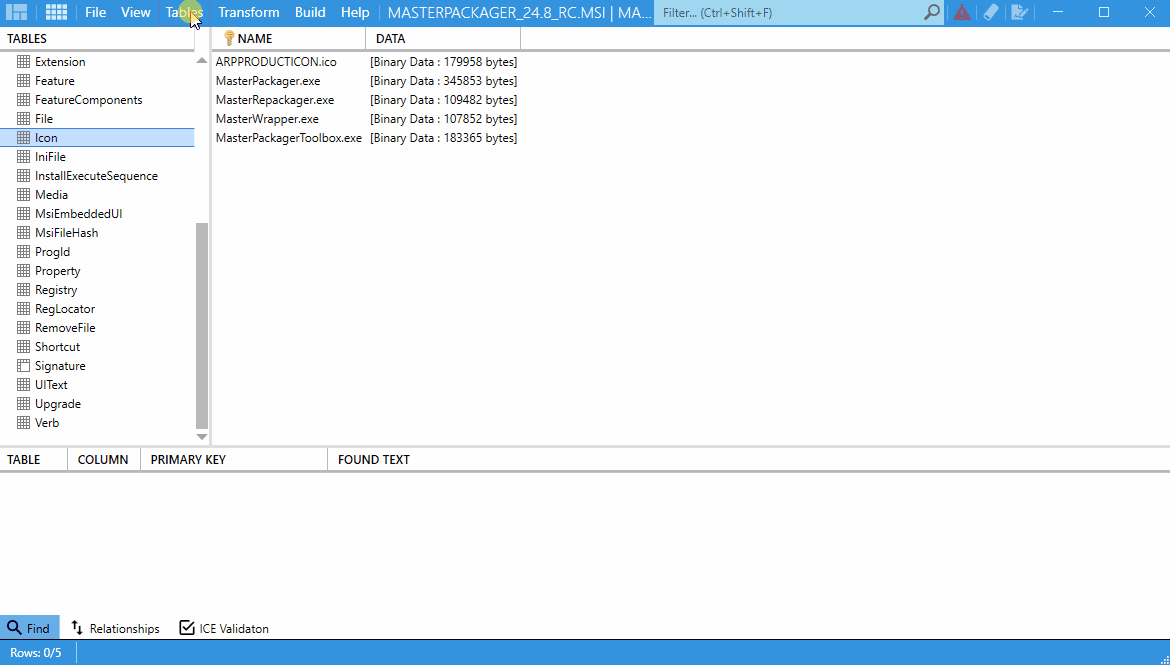Image resolution: width=1170 pixels, height=665 pixels.
Task: Click the table icon beside RegLocator
Action: point(23,309)
